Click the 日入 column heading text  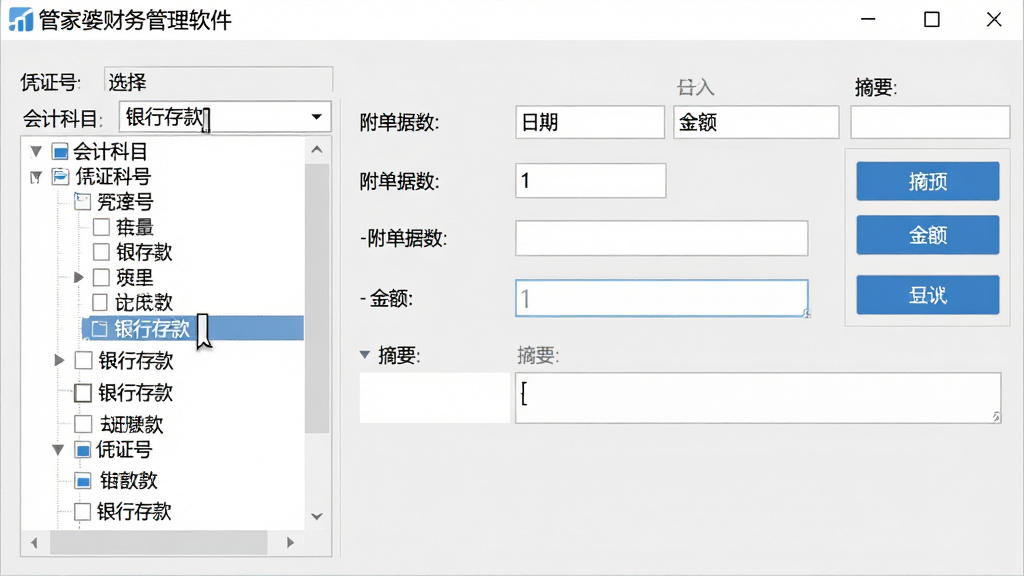(695, 87)
